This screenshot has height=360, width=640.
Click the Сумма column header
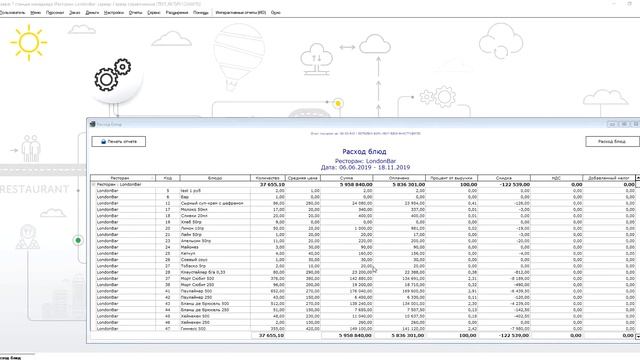pos(347,178)
